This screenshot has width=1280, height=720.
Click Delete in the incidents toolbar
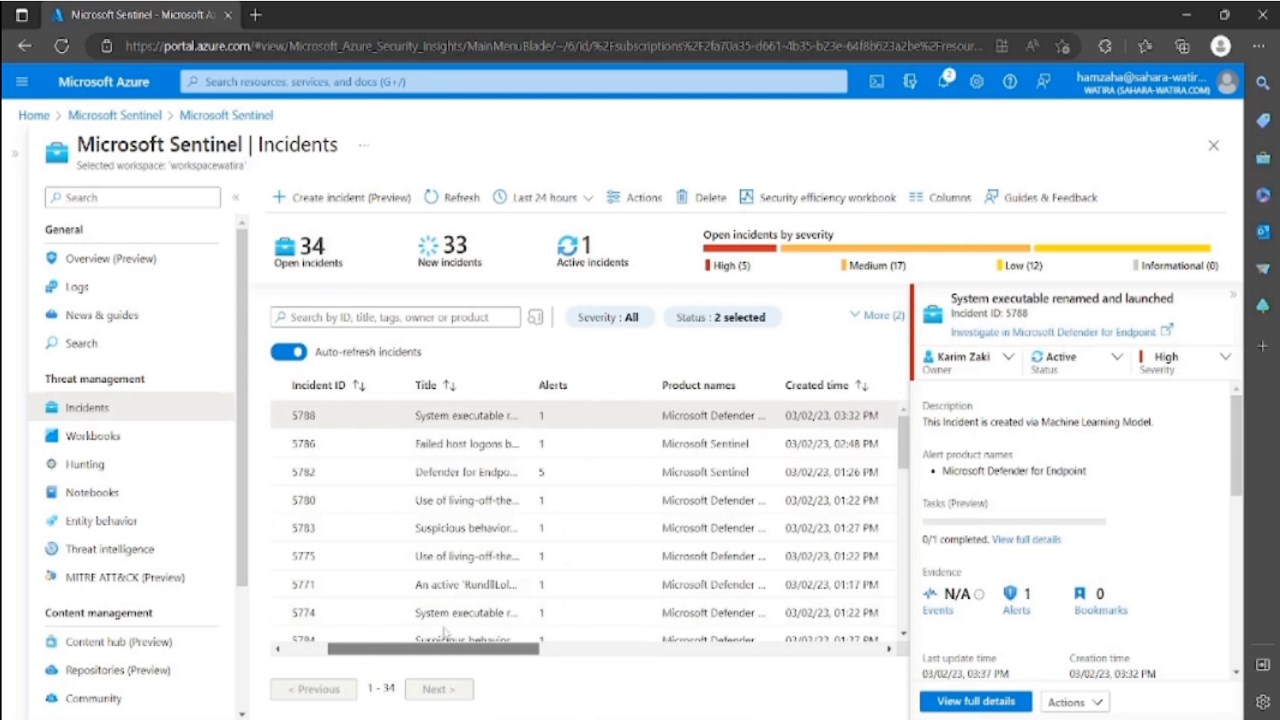(700, 198)
